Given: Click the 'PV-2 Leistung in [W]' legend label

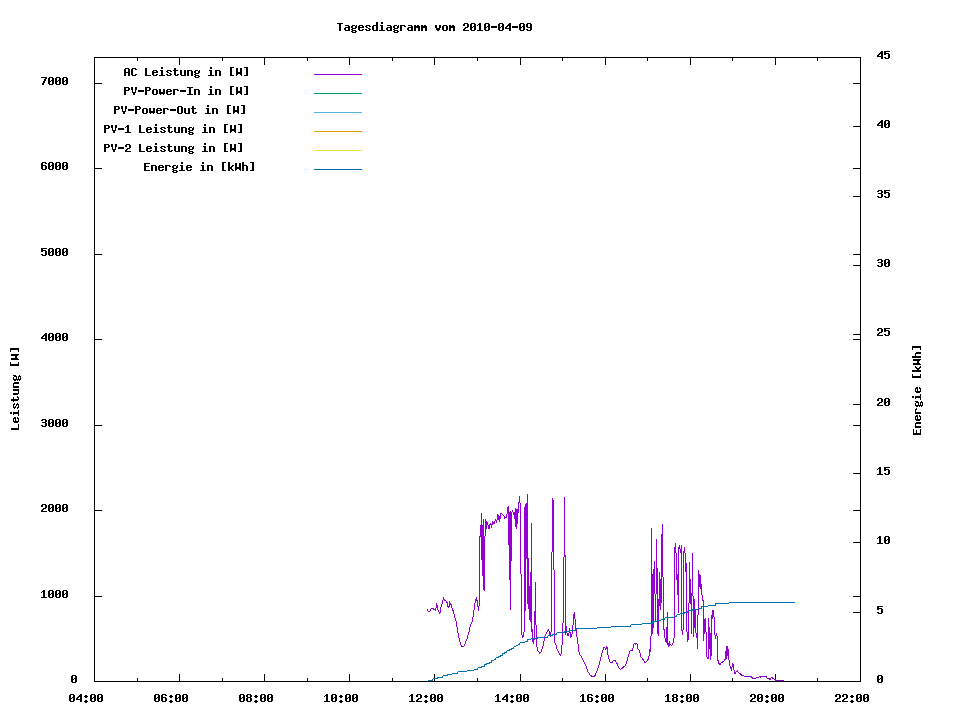Looking at the screenshot, I should (173, 148).
